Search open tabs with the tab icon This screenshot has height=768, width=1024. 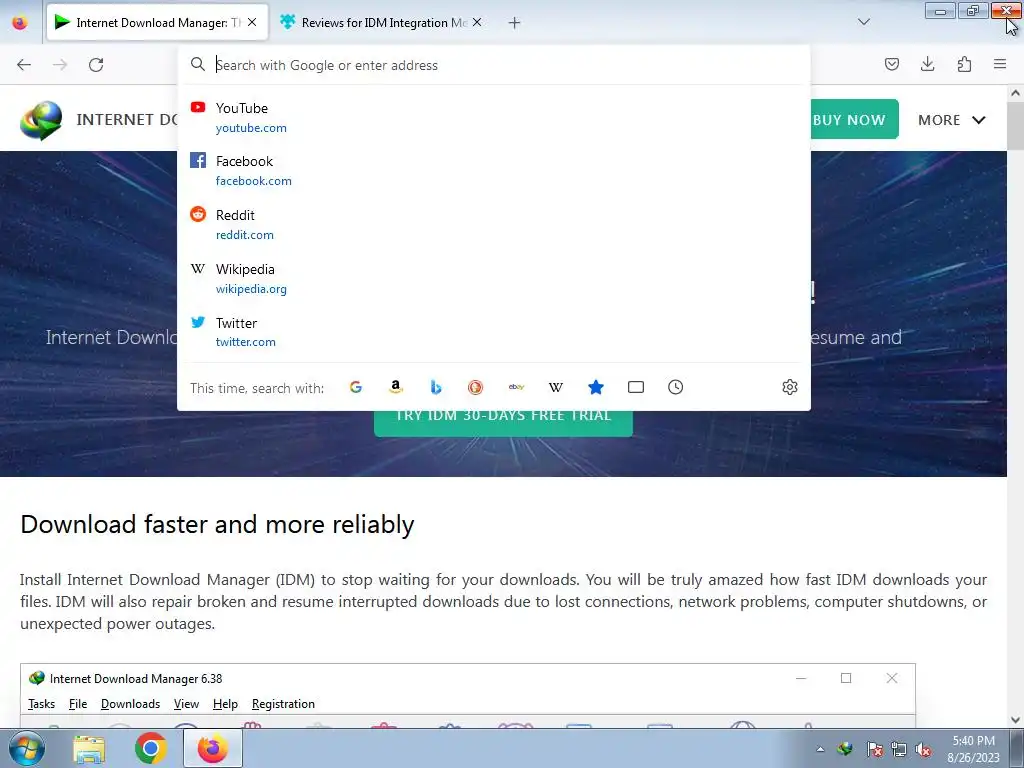point(635,387)
